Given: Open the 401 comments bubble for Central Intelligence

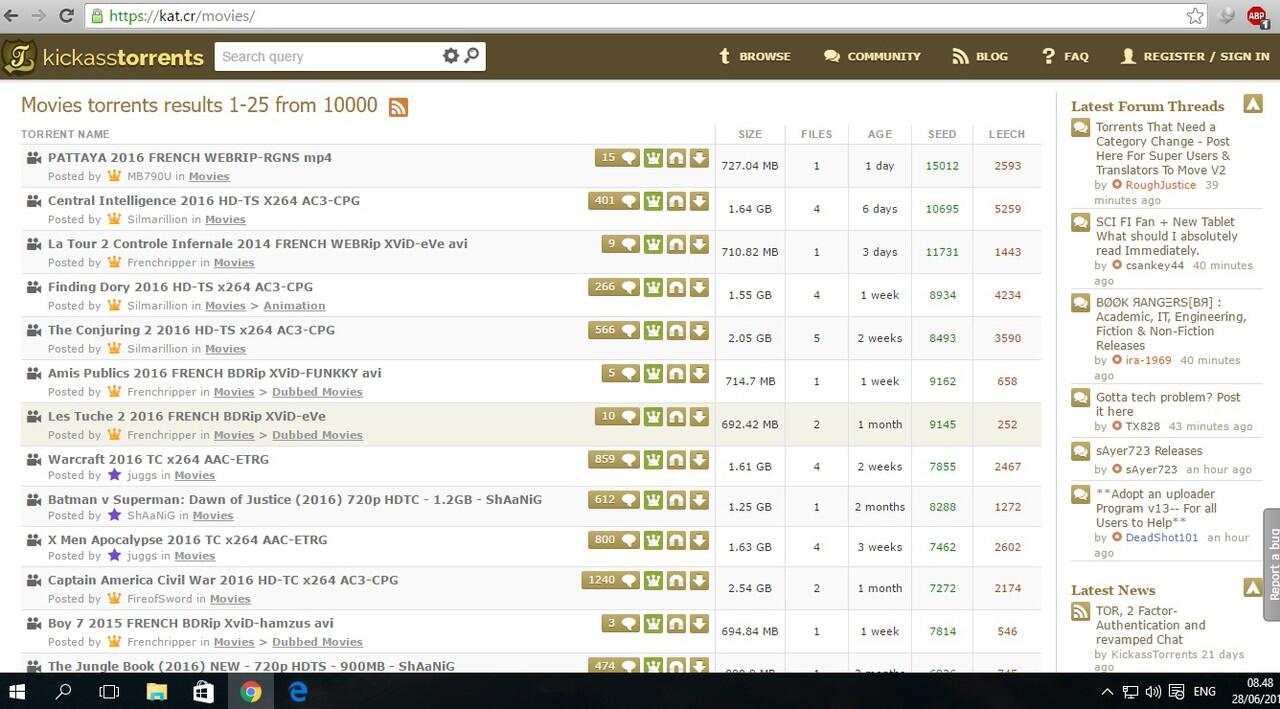Looking at the screenshot, I should pyautogui.click(x=614, y=201).
